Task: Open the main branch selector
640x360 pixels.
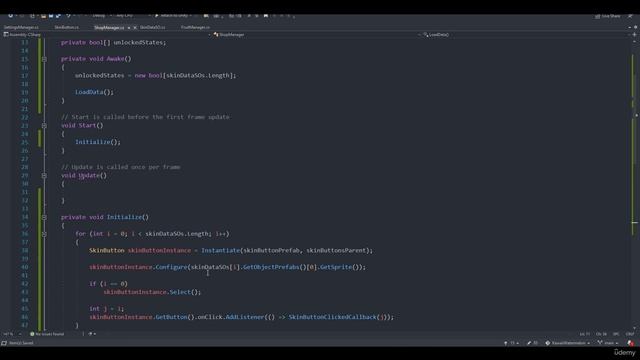Action: [608, 343]
